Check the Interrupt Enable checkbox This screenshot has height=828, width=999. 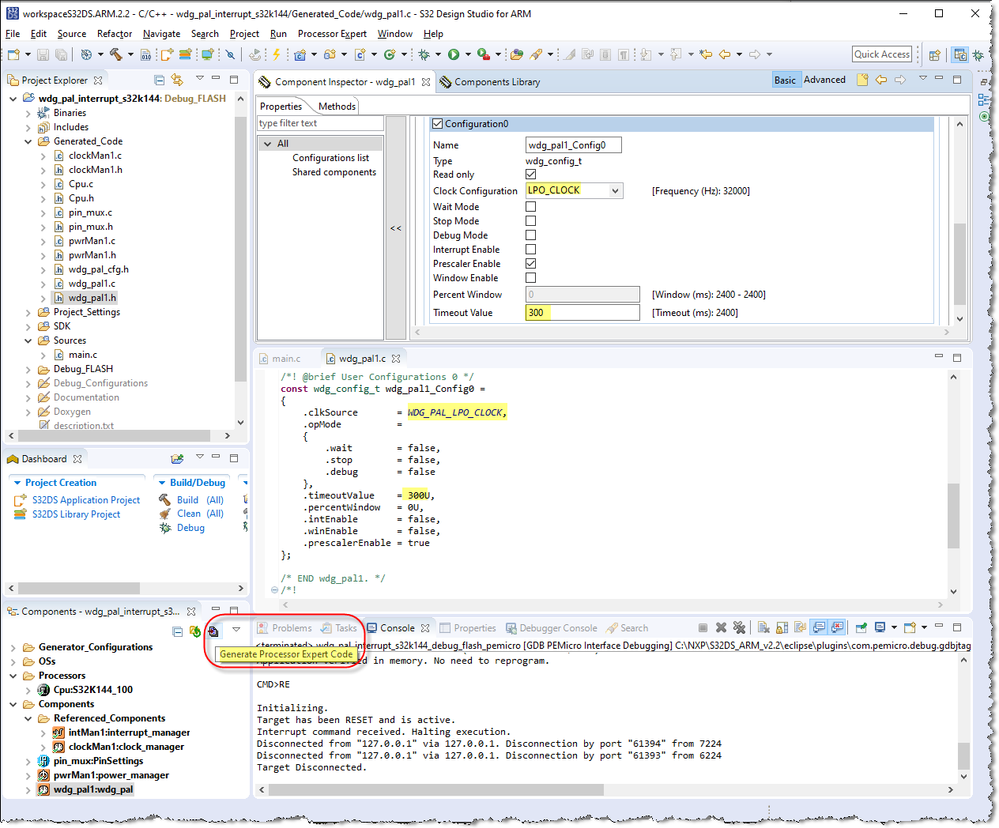(x=531, y=249)
